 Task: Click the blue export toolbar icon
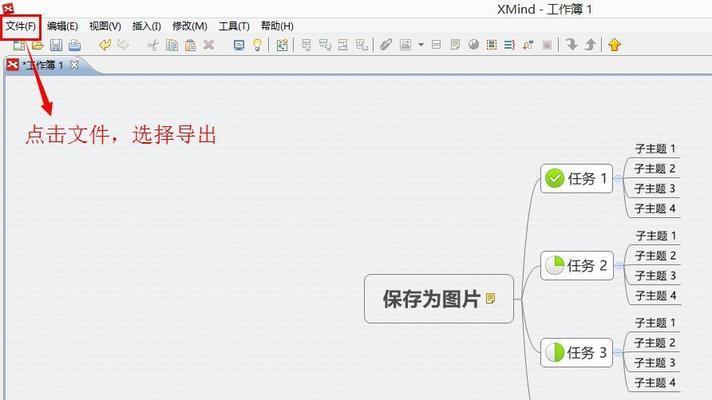point(74,45)
